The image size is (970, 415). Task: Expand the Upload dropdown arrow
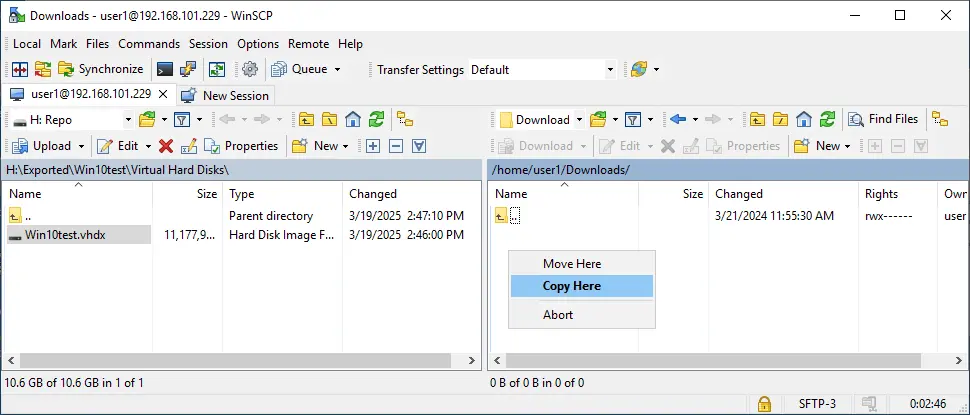coord(82,146)
